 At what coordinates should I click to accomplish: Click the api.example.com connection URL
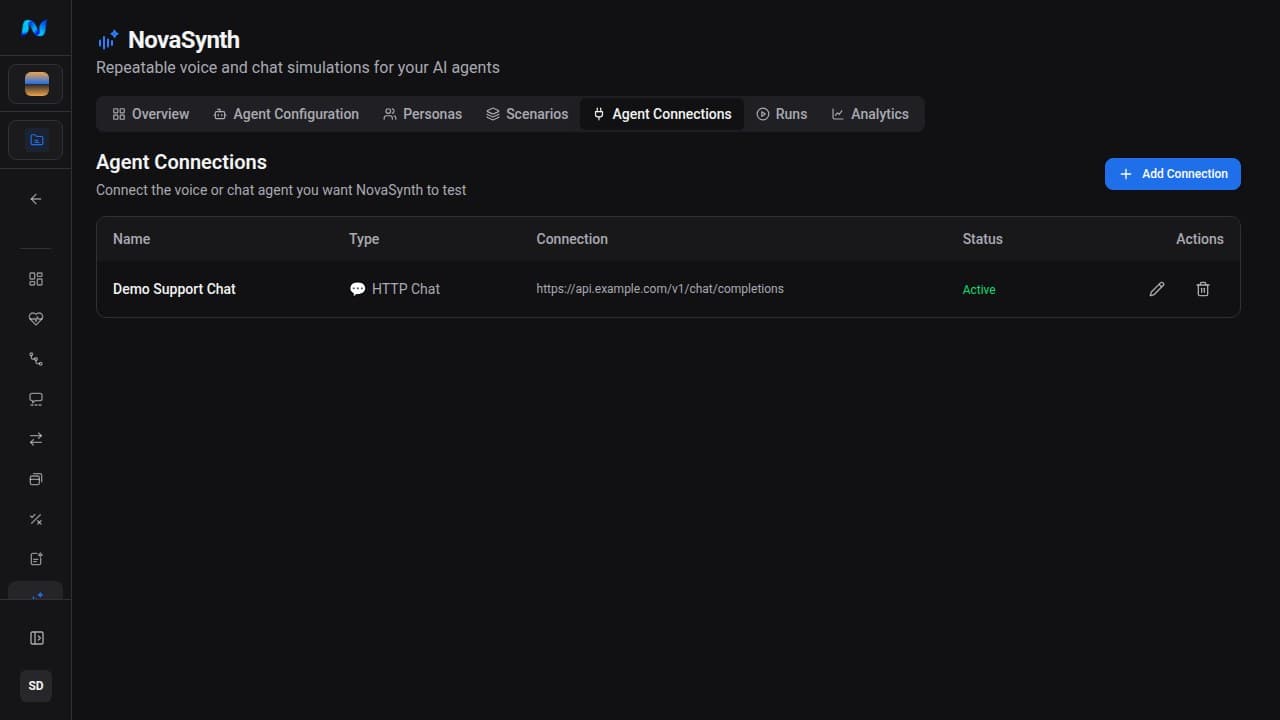pos(660,289)
